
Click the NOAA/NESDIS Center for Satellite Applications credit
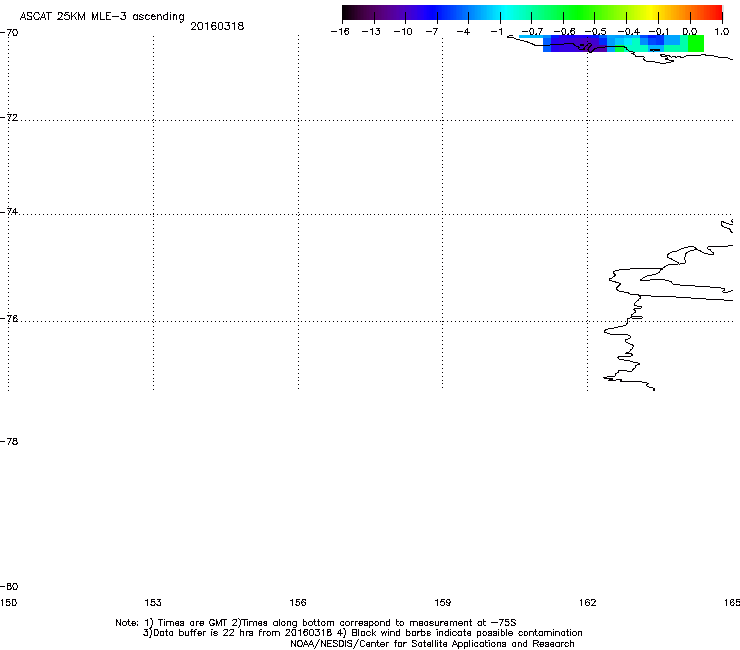pos(432,644)
